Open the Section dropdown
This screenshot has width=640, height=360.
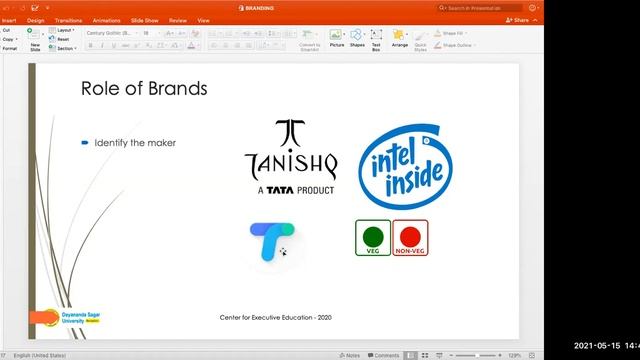tap(63, 48)
